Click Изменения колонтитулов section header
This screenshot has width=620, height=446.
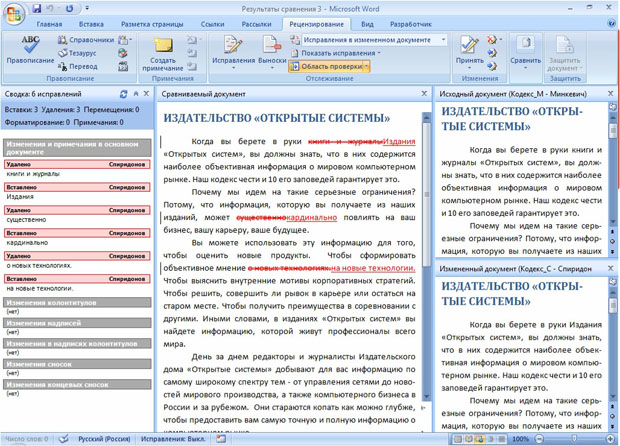[77, 302]
